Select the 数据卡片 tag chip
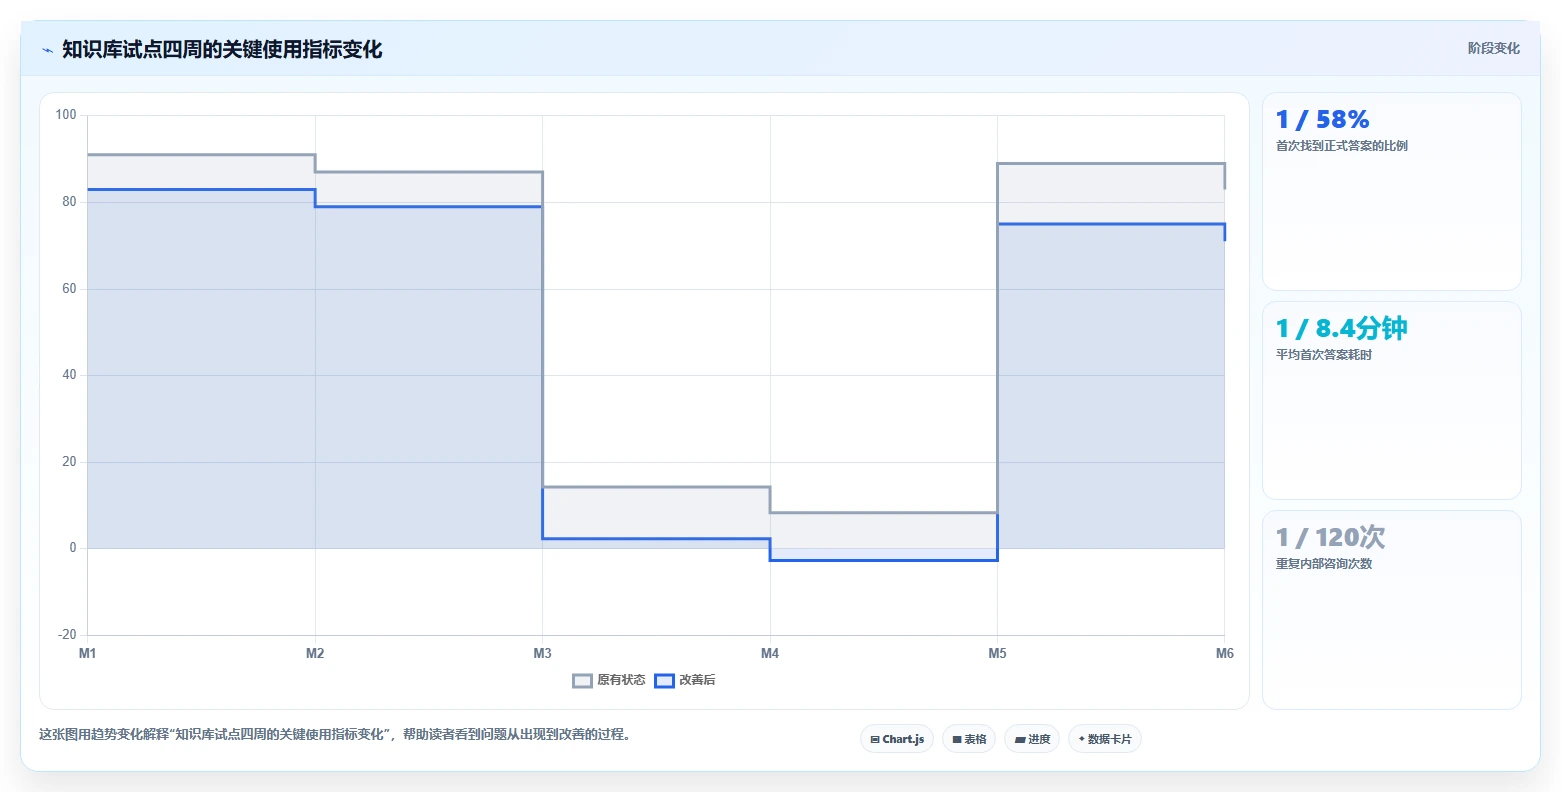1561x792 pixels. pyautogui.click(x=1105, y=739)
